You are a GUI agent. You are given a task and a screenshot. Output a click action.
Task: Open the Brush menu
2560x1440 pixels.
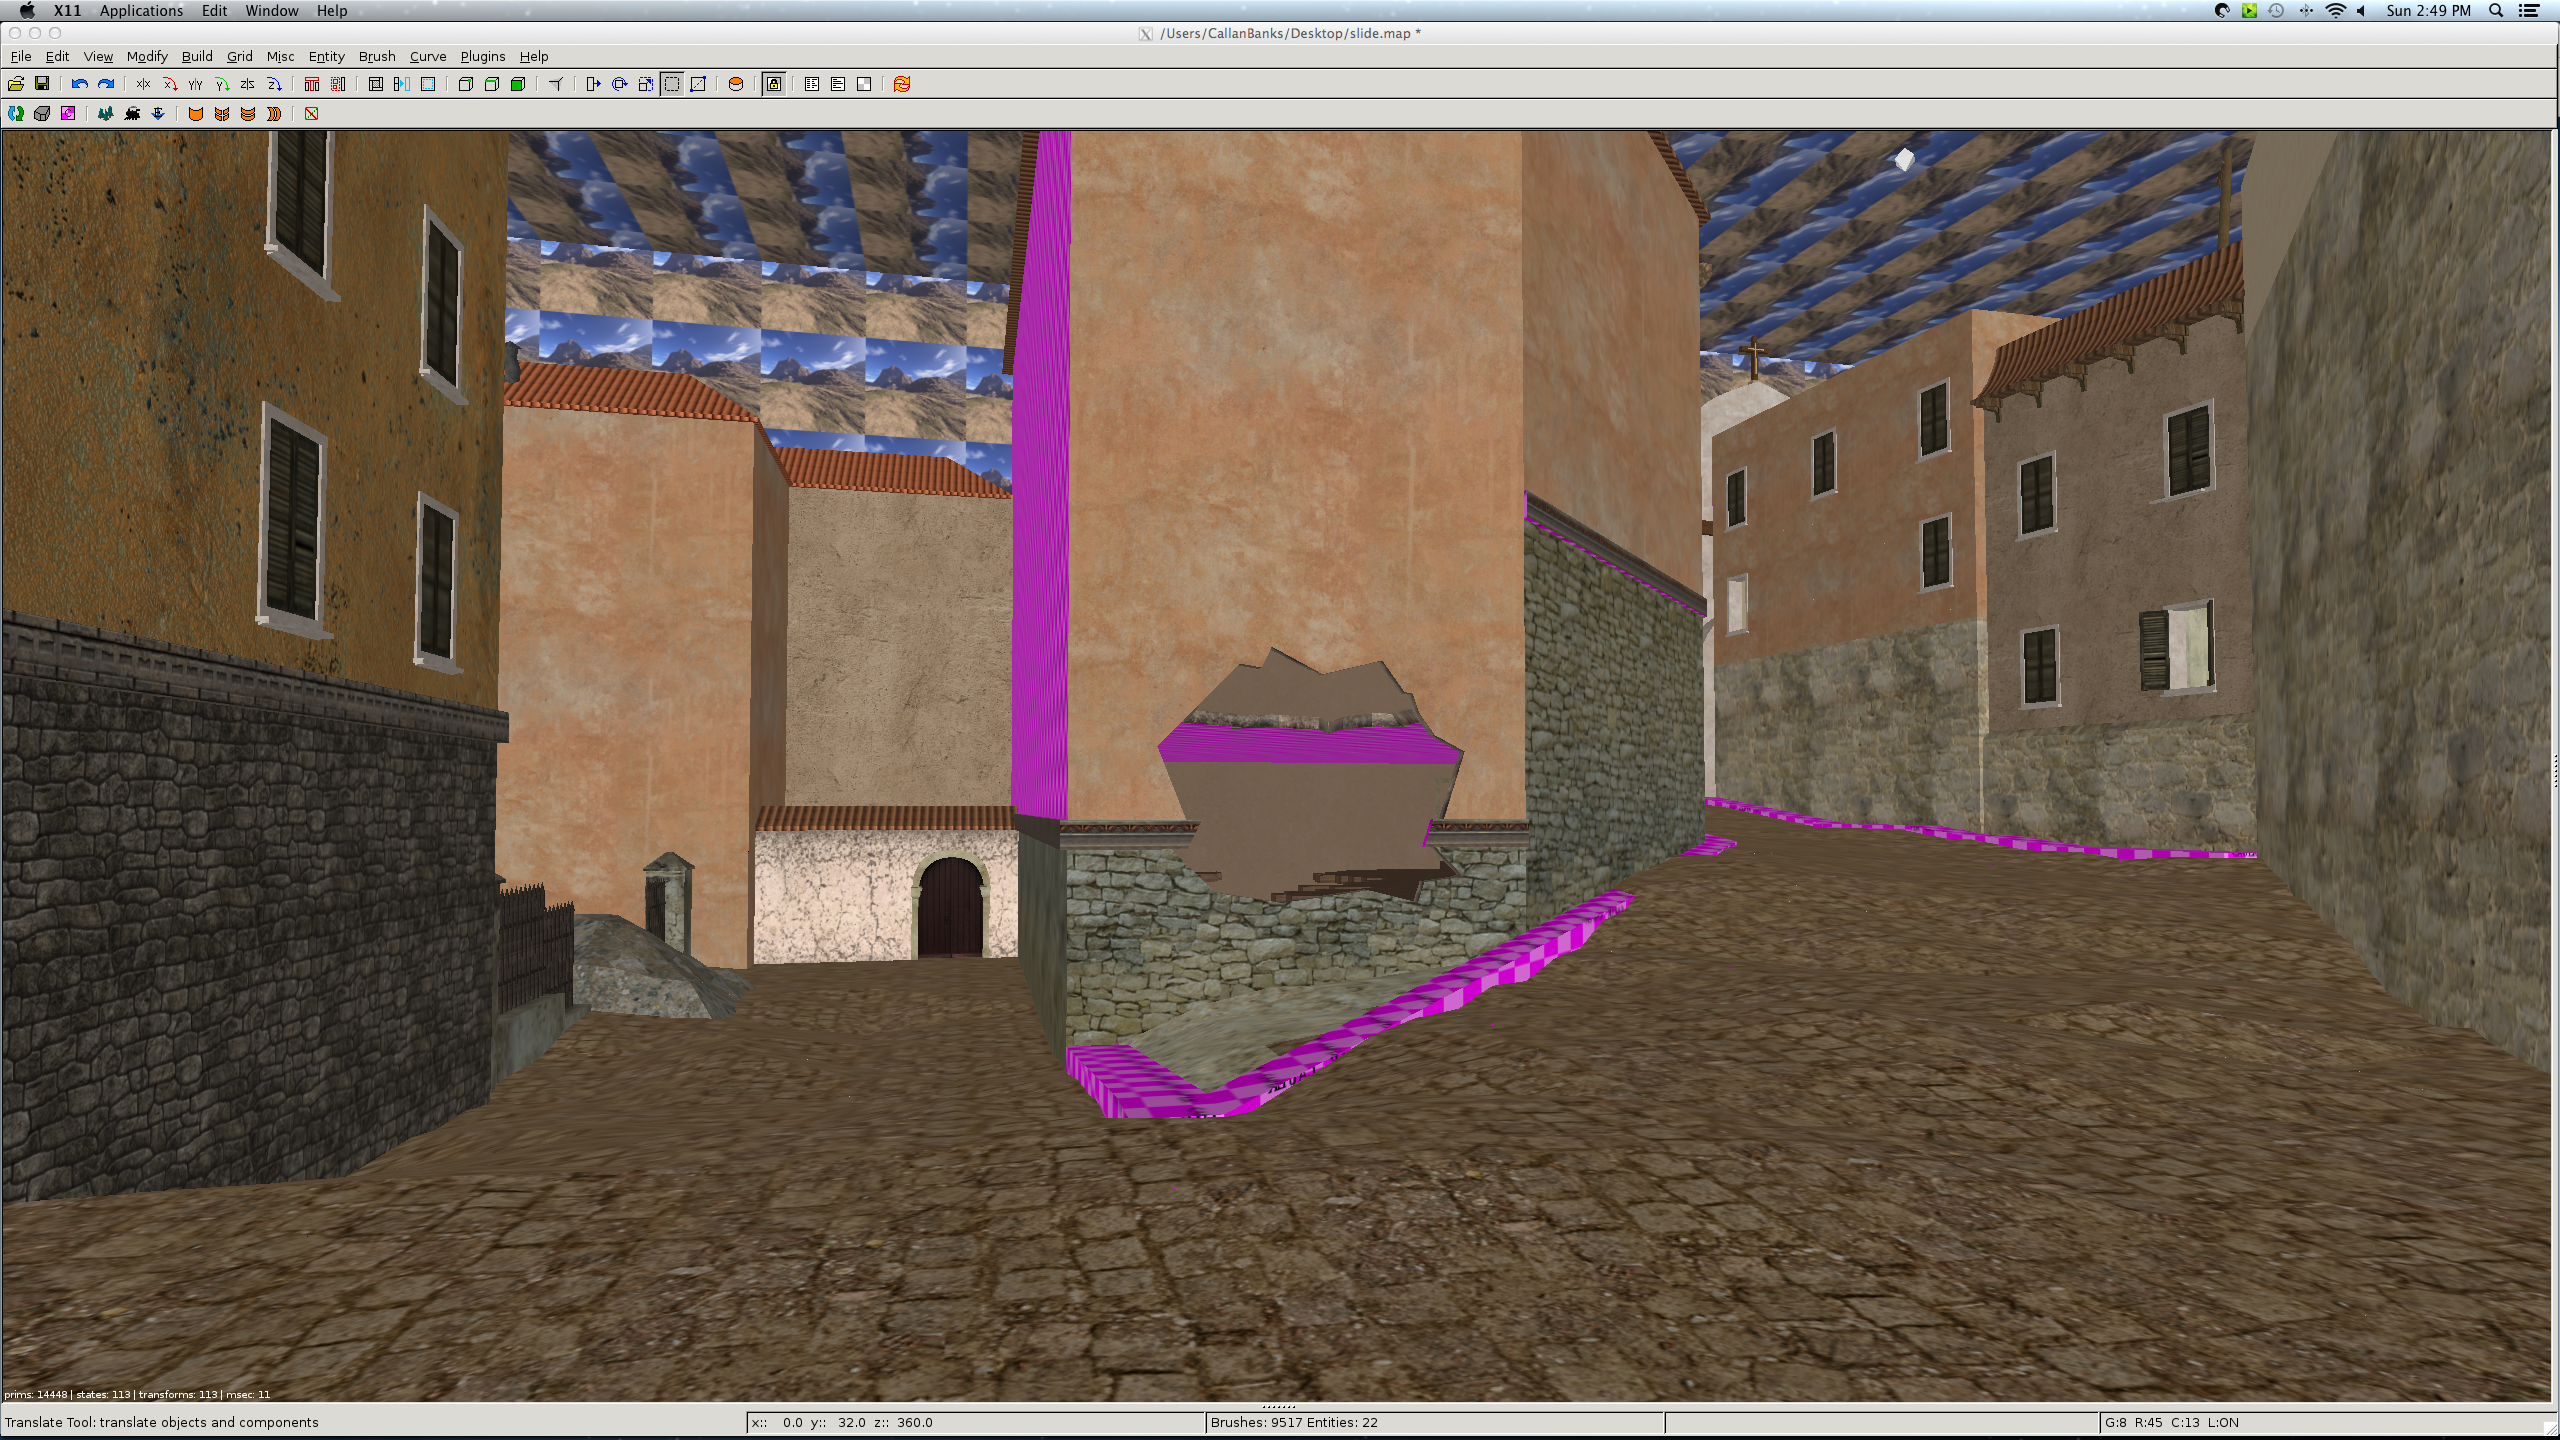click(377, 56)
